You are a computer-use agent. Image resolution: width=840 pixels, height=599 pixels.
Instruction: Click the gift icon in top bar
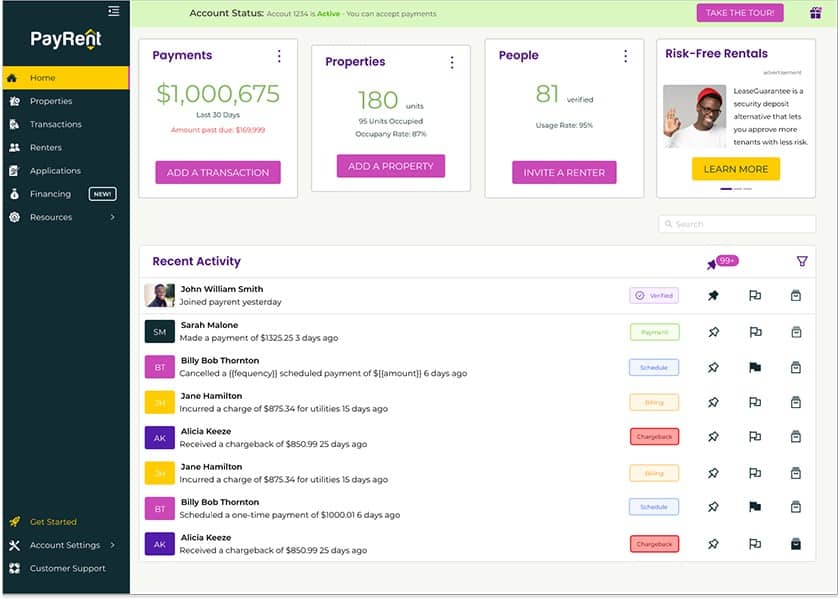pos(816,13)
